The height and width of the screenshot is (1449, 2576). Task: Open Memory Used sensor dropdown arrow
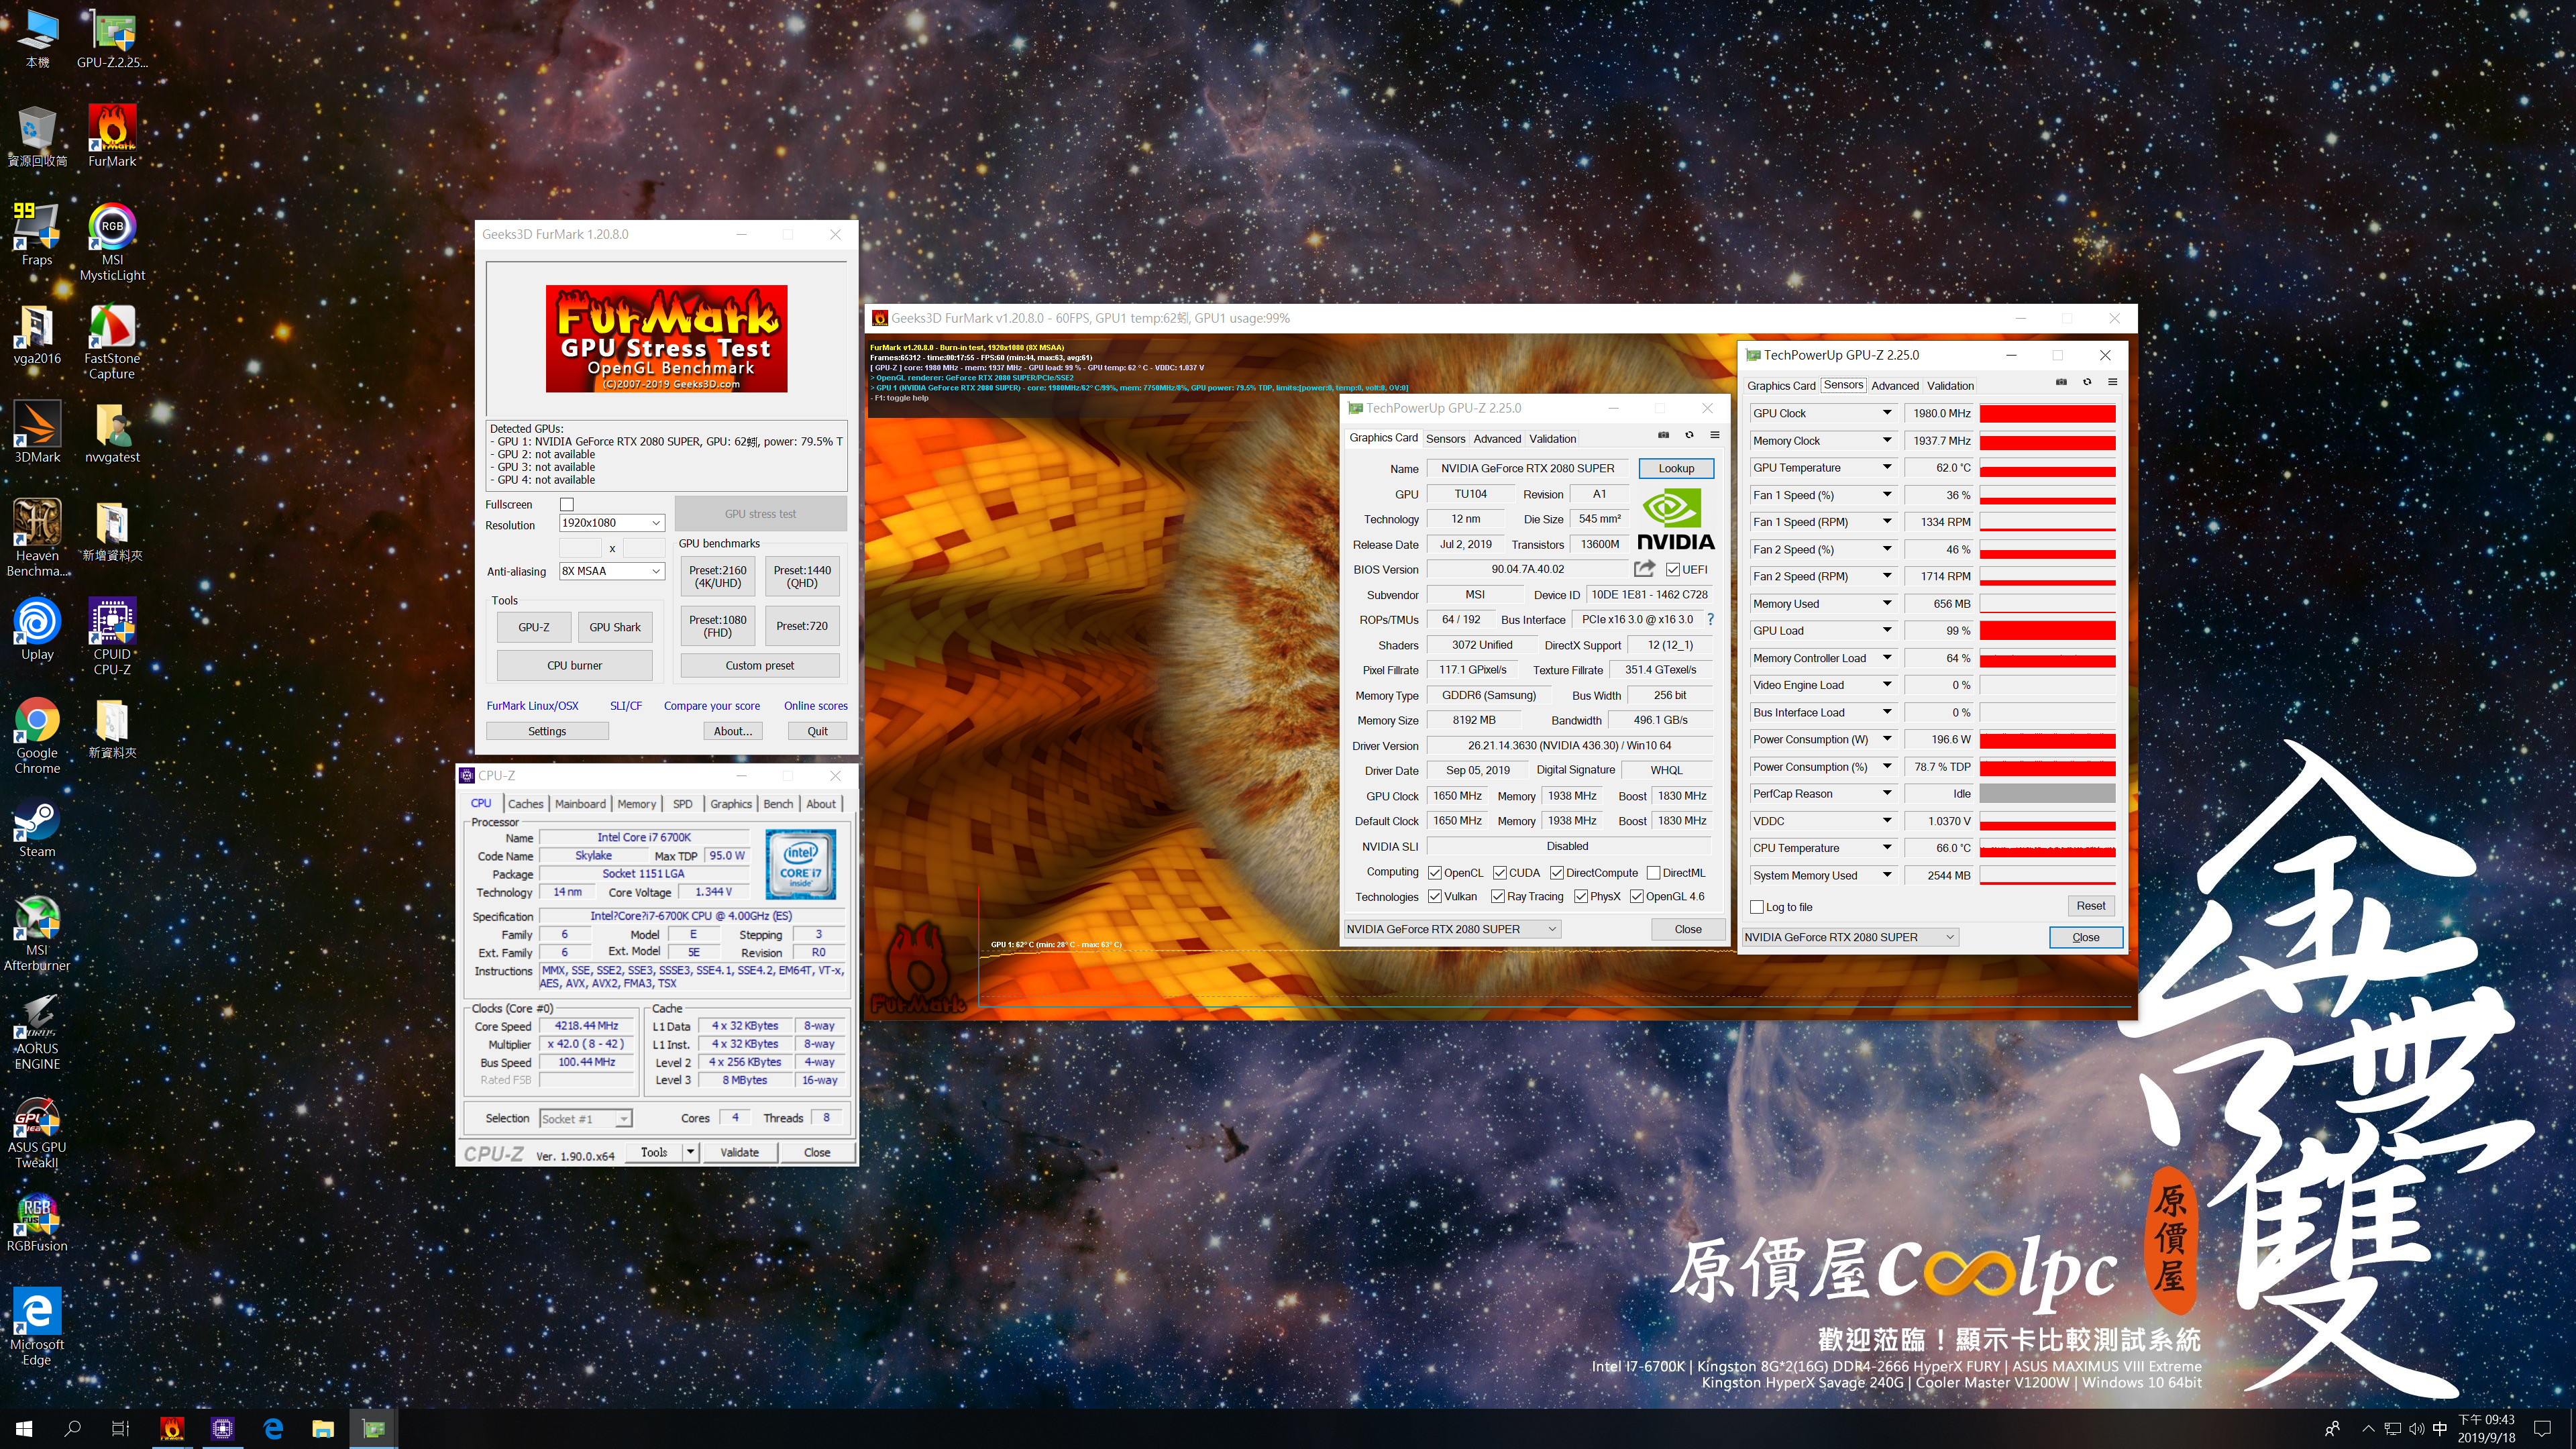pos(1887,603)
